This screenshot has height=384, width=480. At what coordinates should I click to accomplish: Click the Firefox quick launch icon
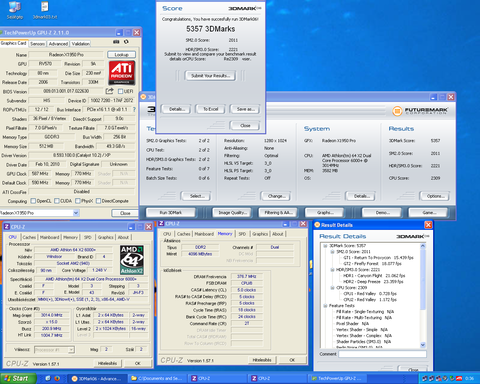tap(57, 378)
